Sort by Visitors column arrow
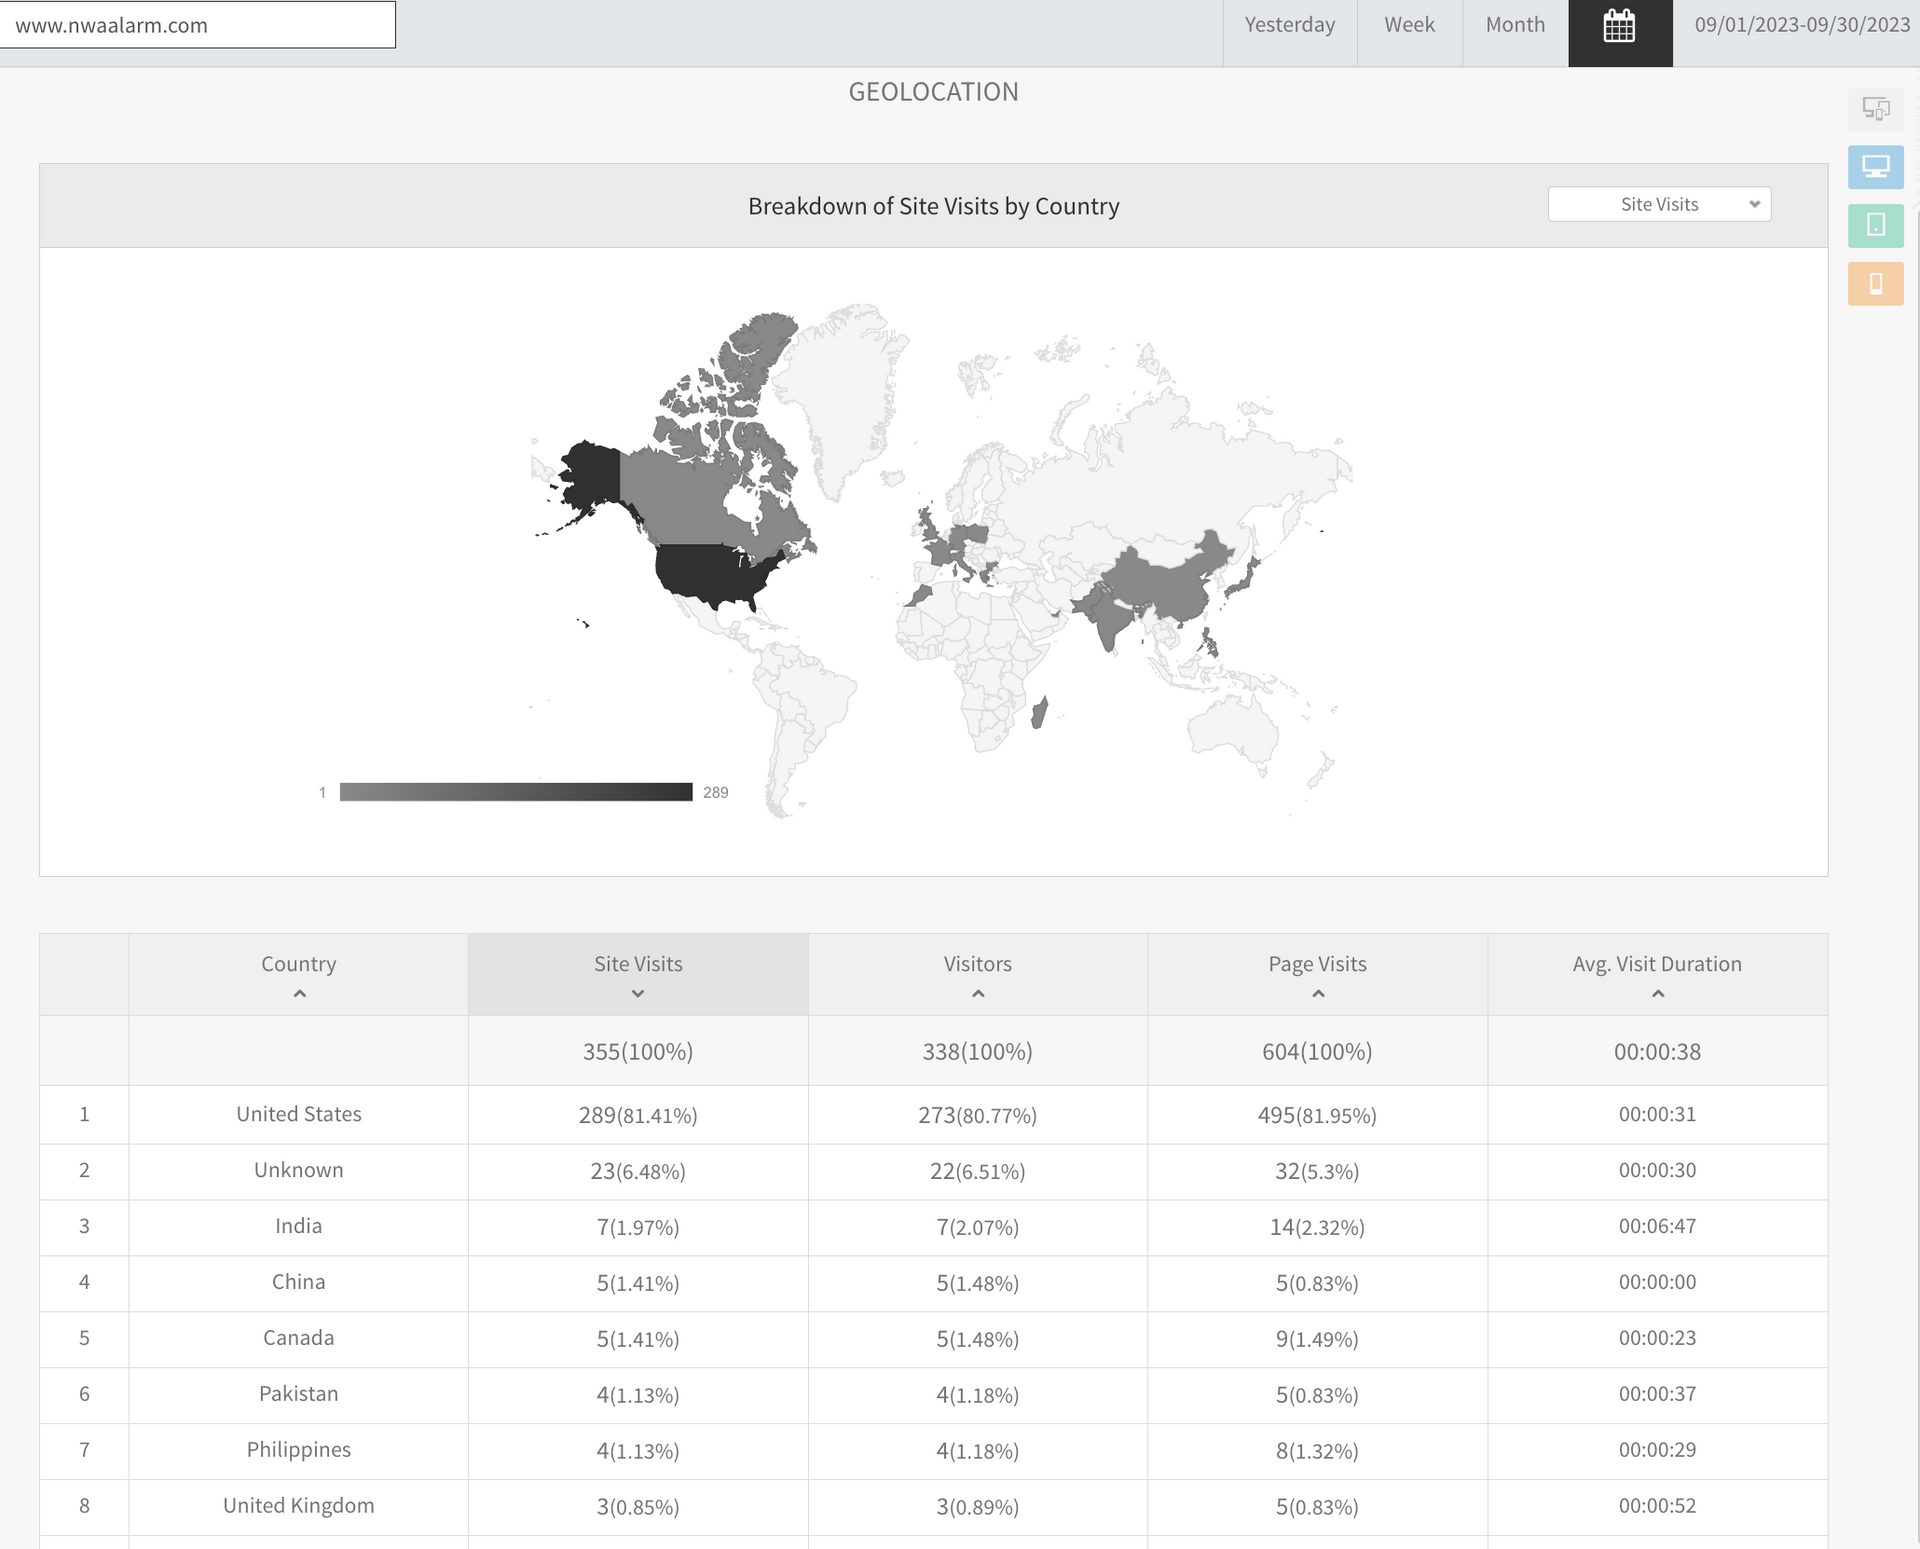Screen dimensions: 1920x1549 click(978, 994)
